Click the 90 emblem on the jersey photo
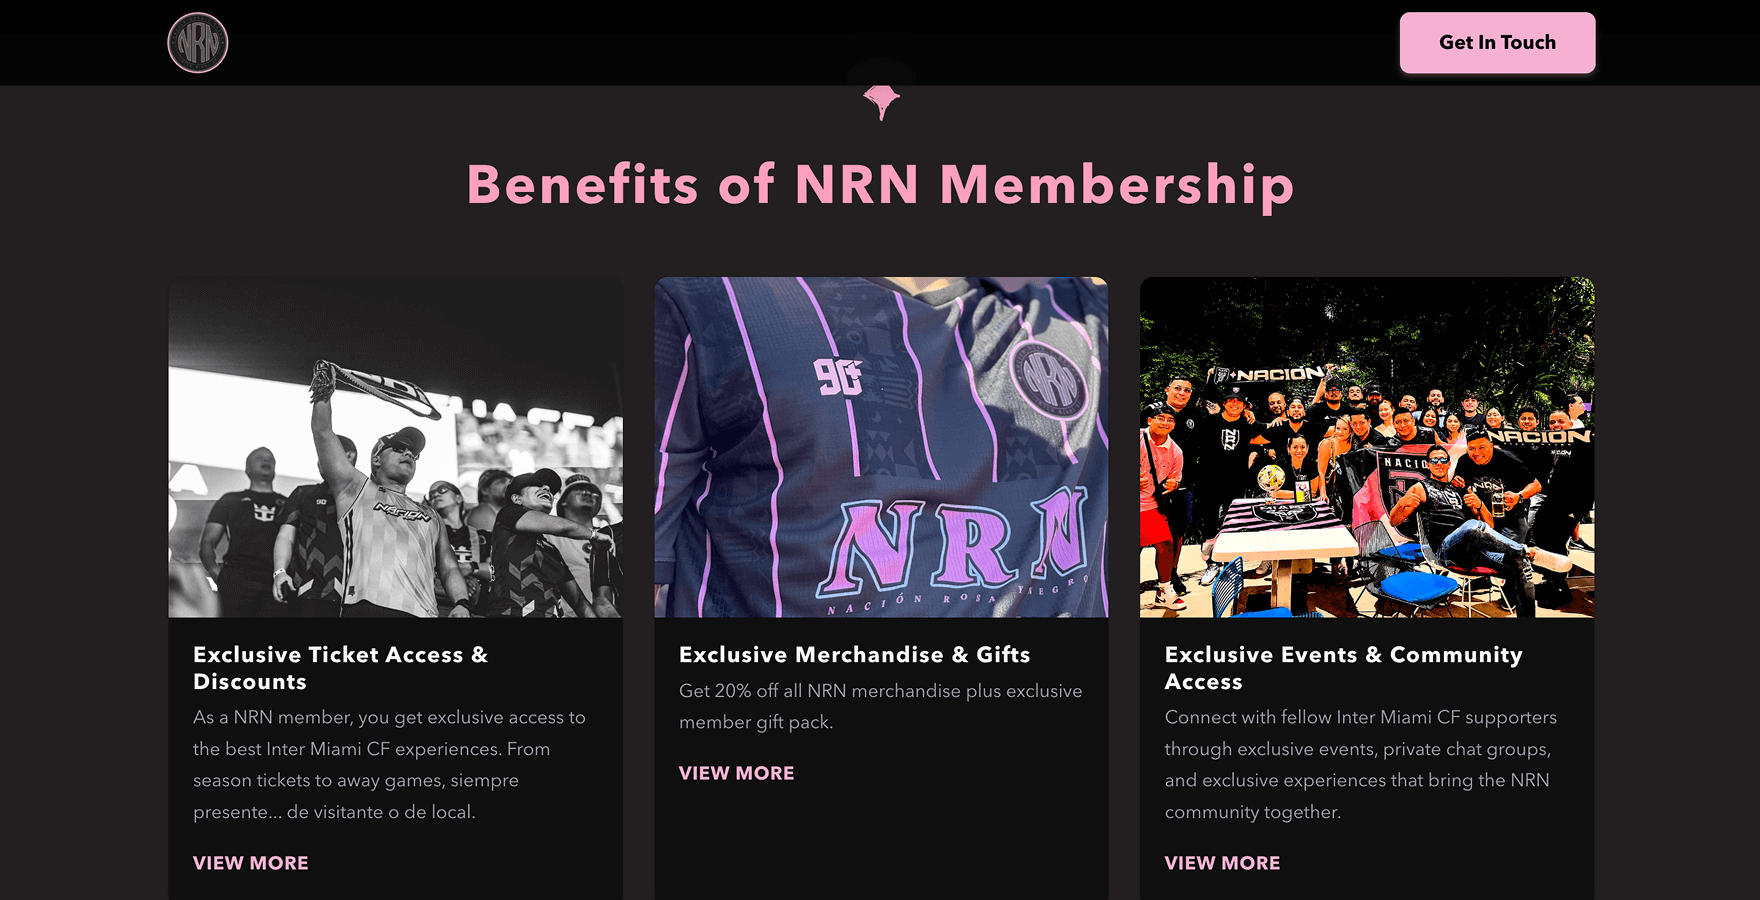 click(838, 376)
